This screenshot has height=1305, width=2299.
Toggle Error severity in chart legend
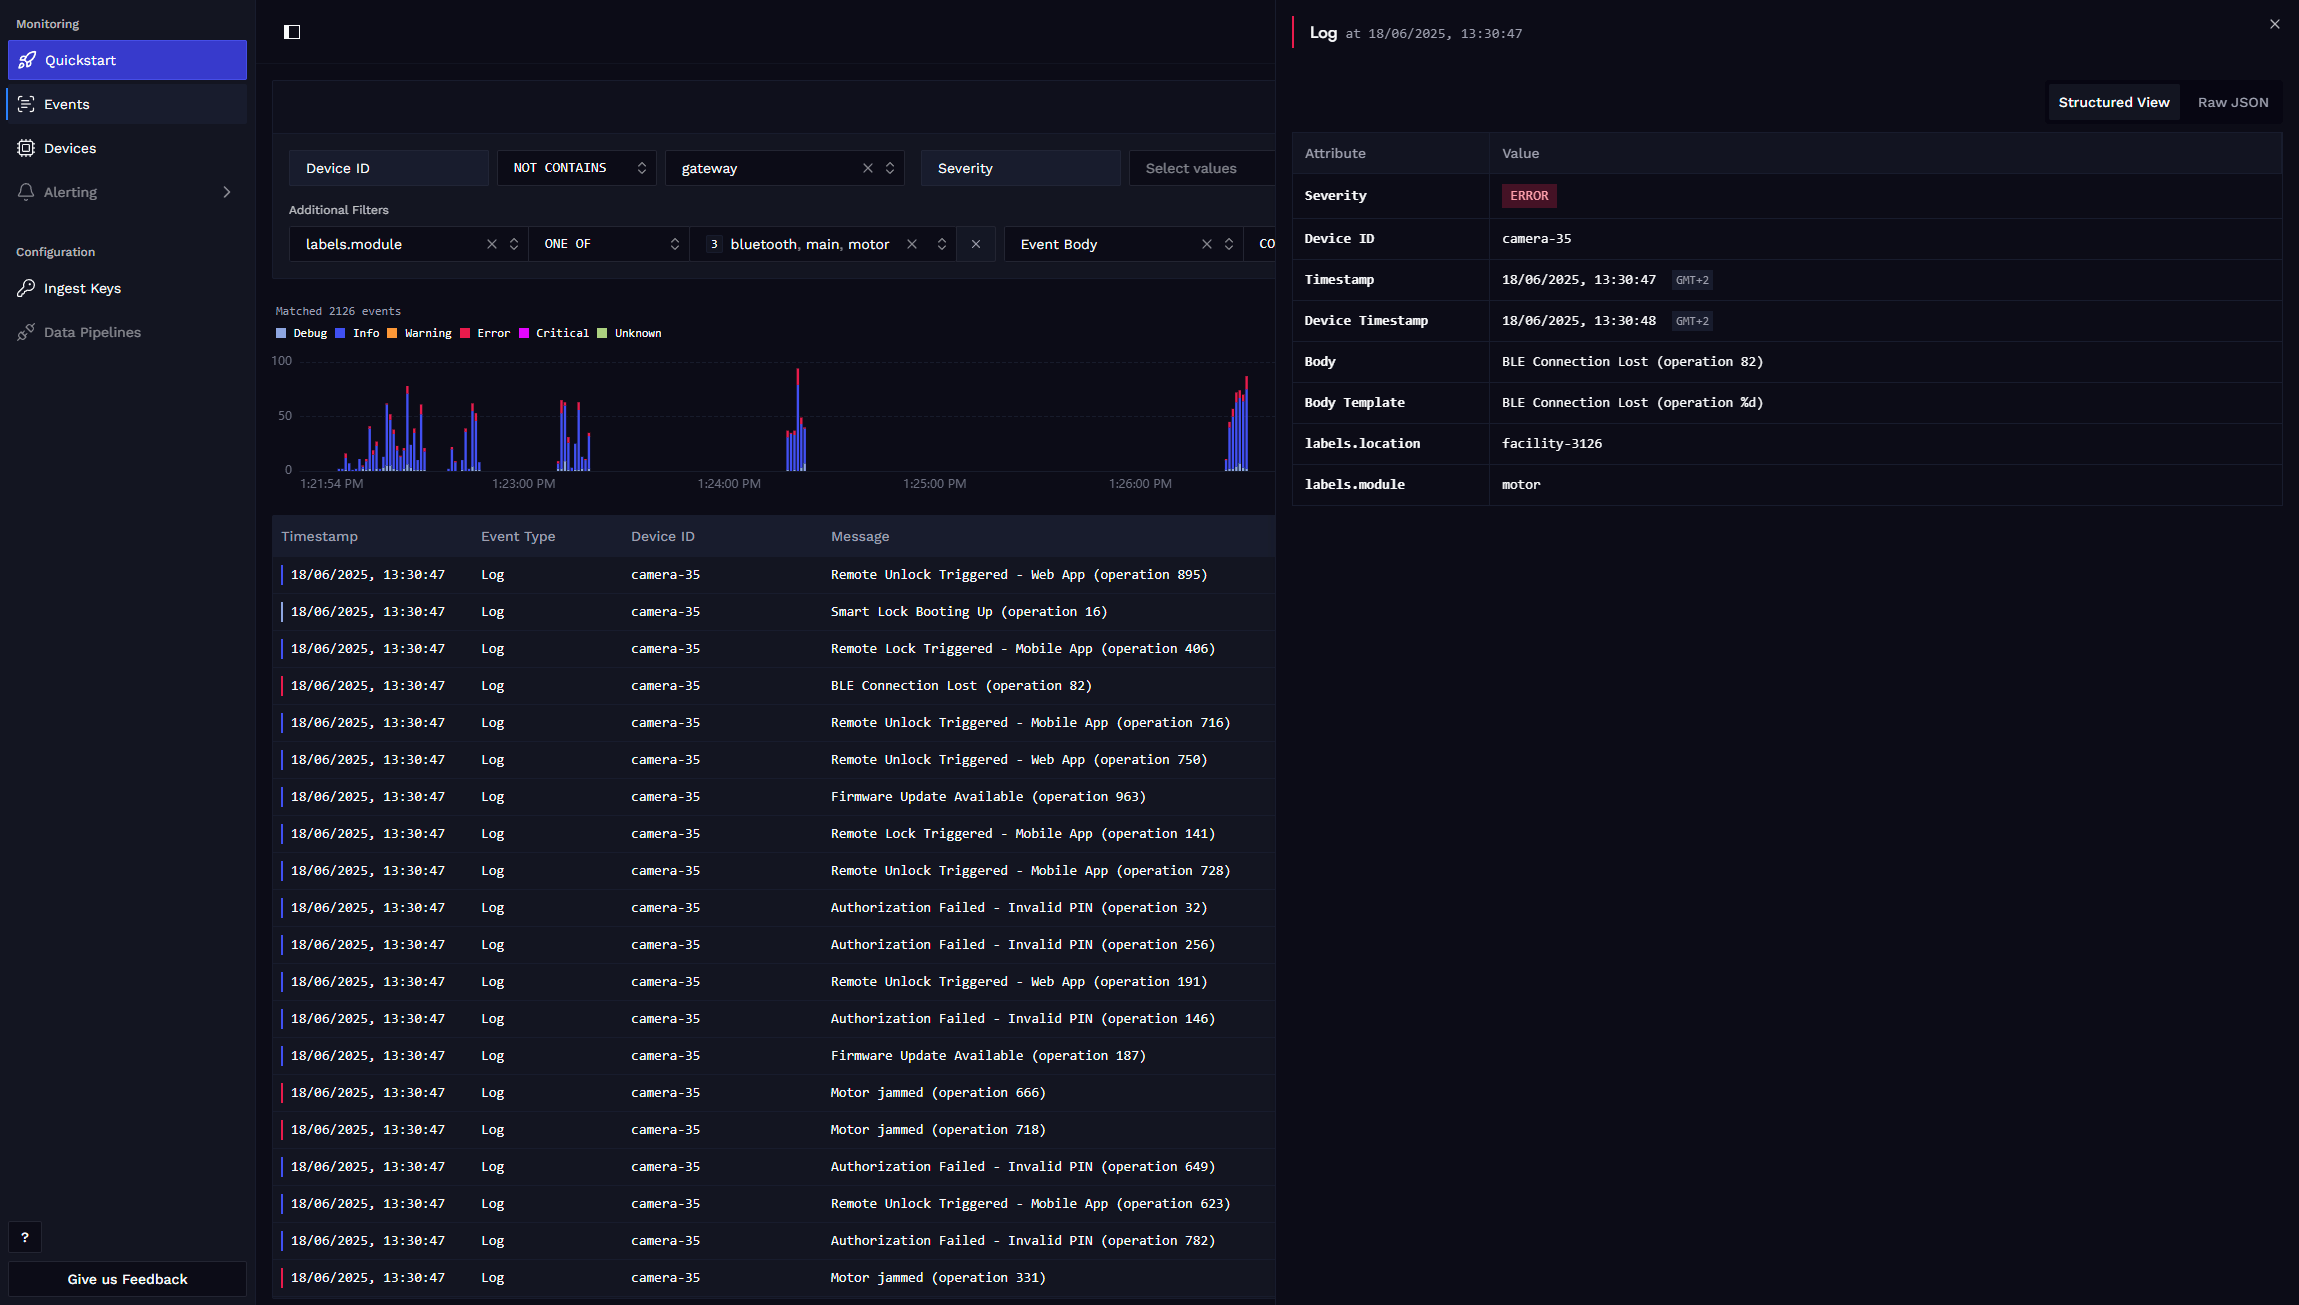pos(485,333)
